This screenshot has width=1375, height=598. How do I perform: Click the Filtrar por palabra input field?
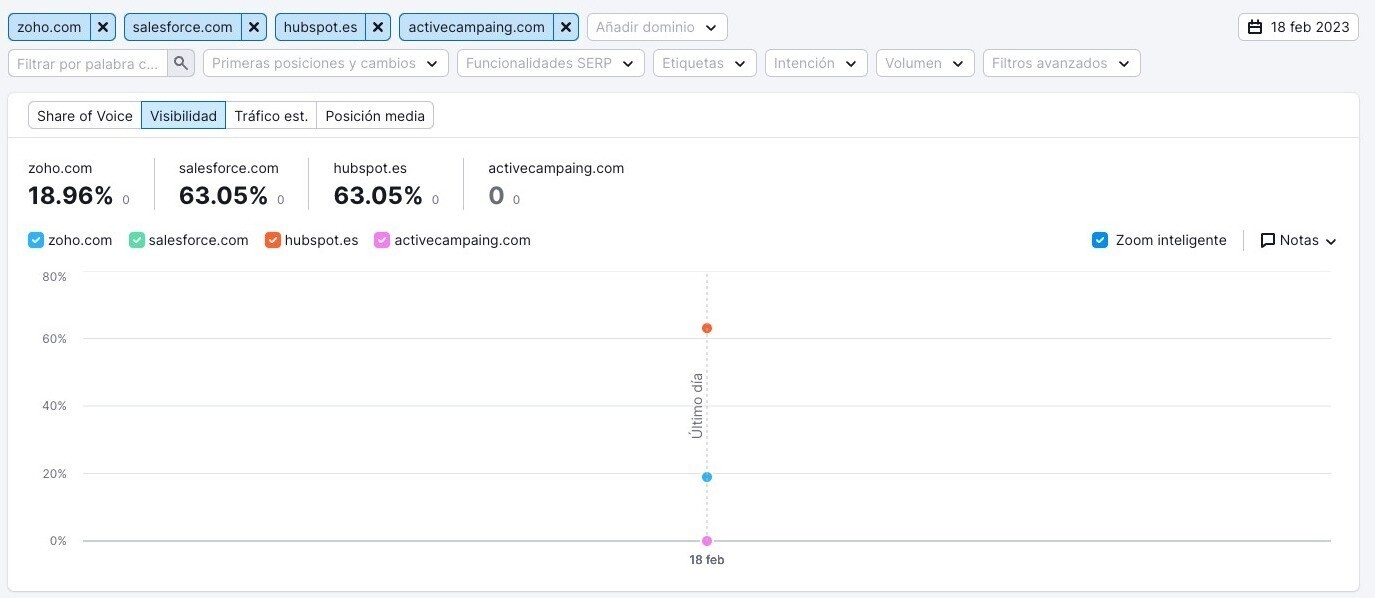point(88,63)
